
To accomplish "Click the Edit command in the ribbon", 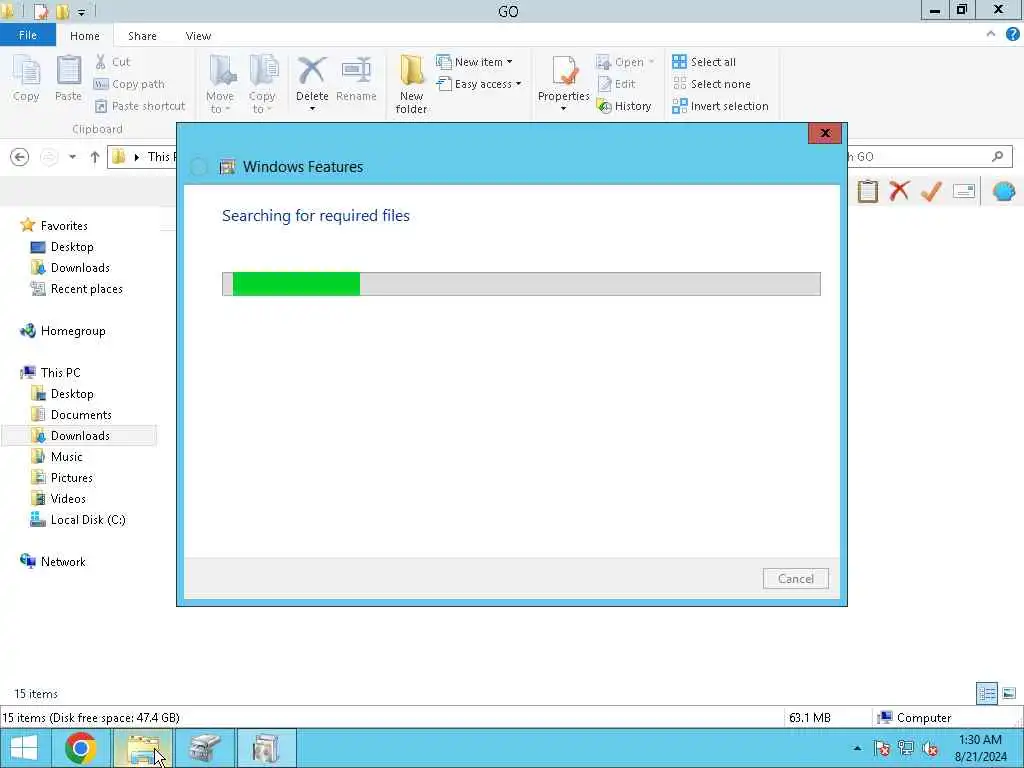I will pos(616,84).
